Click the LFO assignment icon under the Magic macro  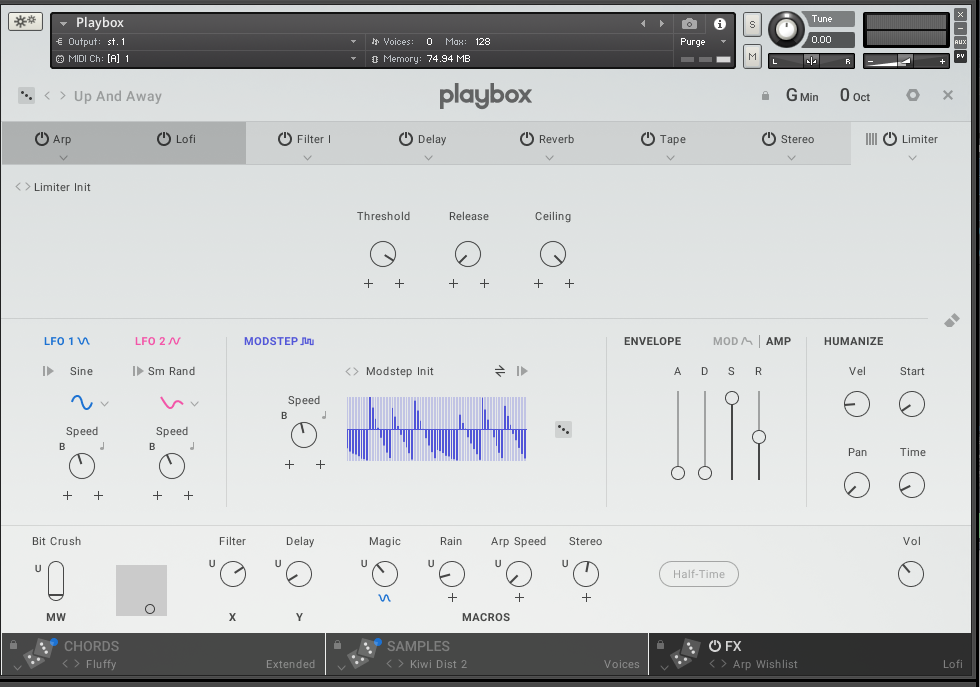click(384, 598)
